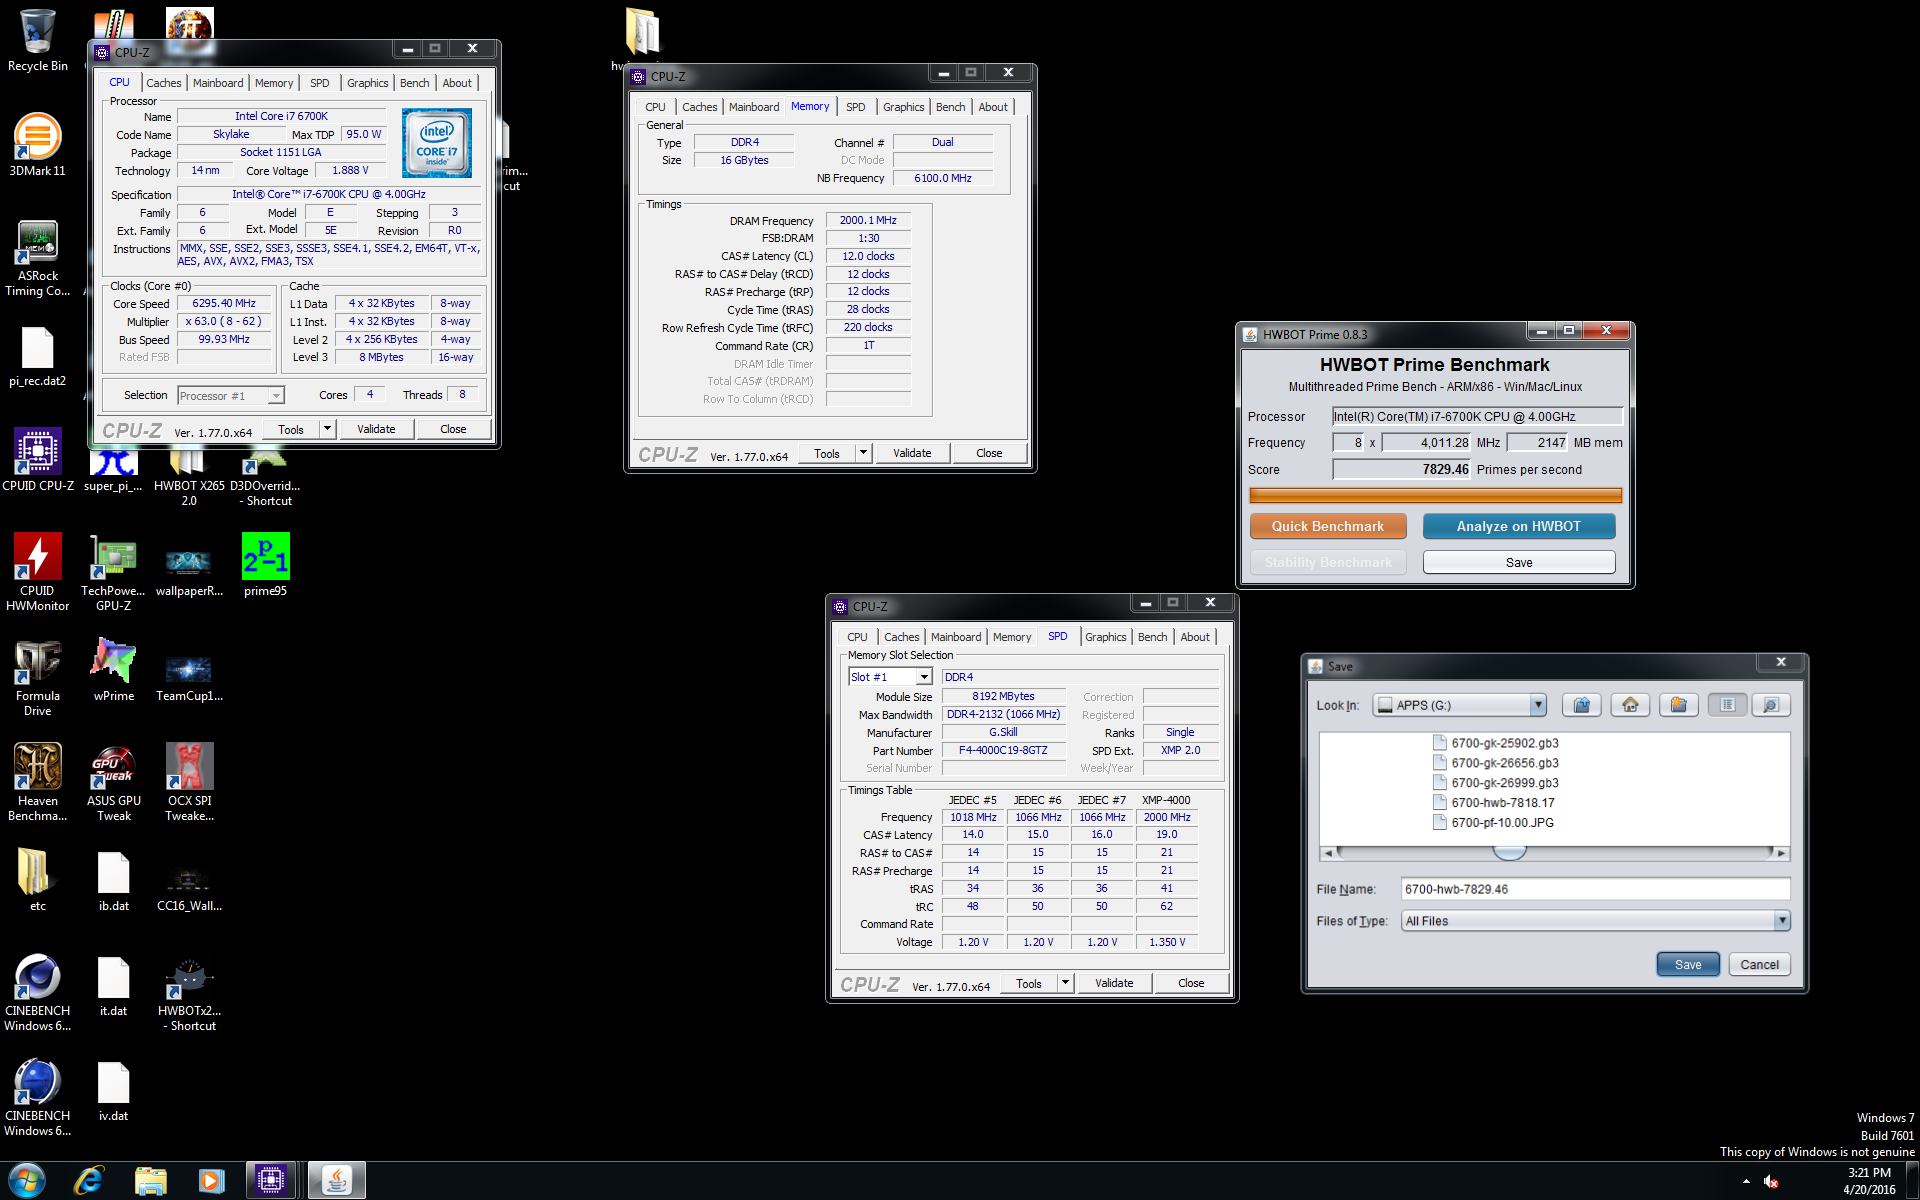This screenshot has height=1200, width=1920.
Task: Open Internet Explorer from the taskbar
Action: [x=89, y=1180]
